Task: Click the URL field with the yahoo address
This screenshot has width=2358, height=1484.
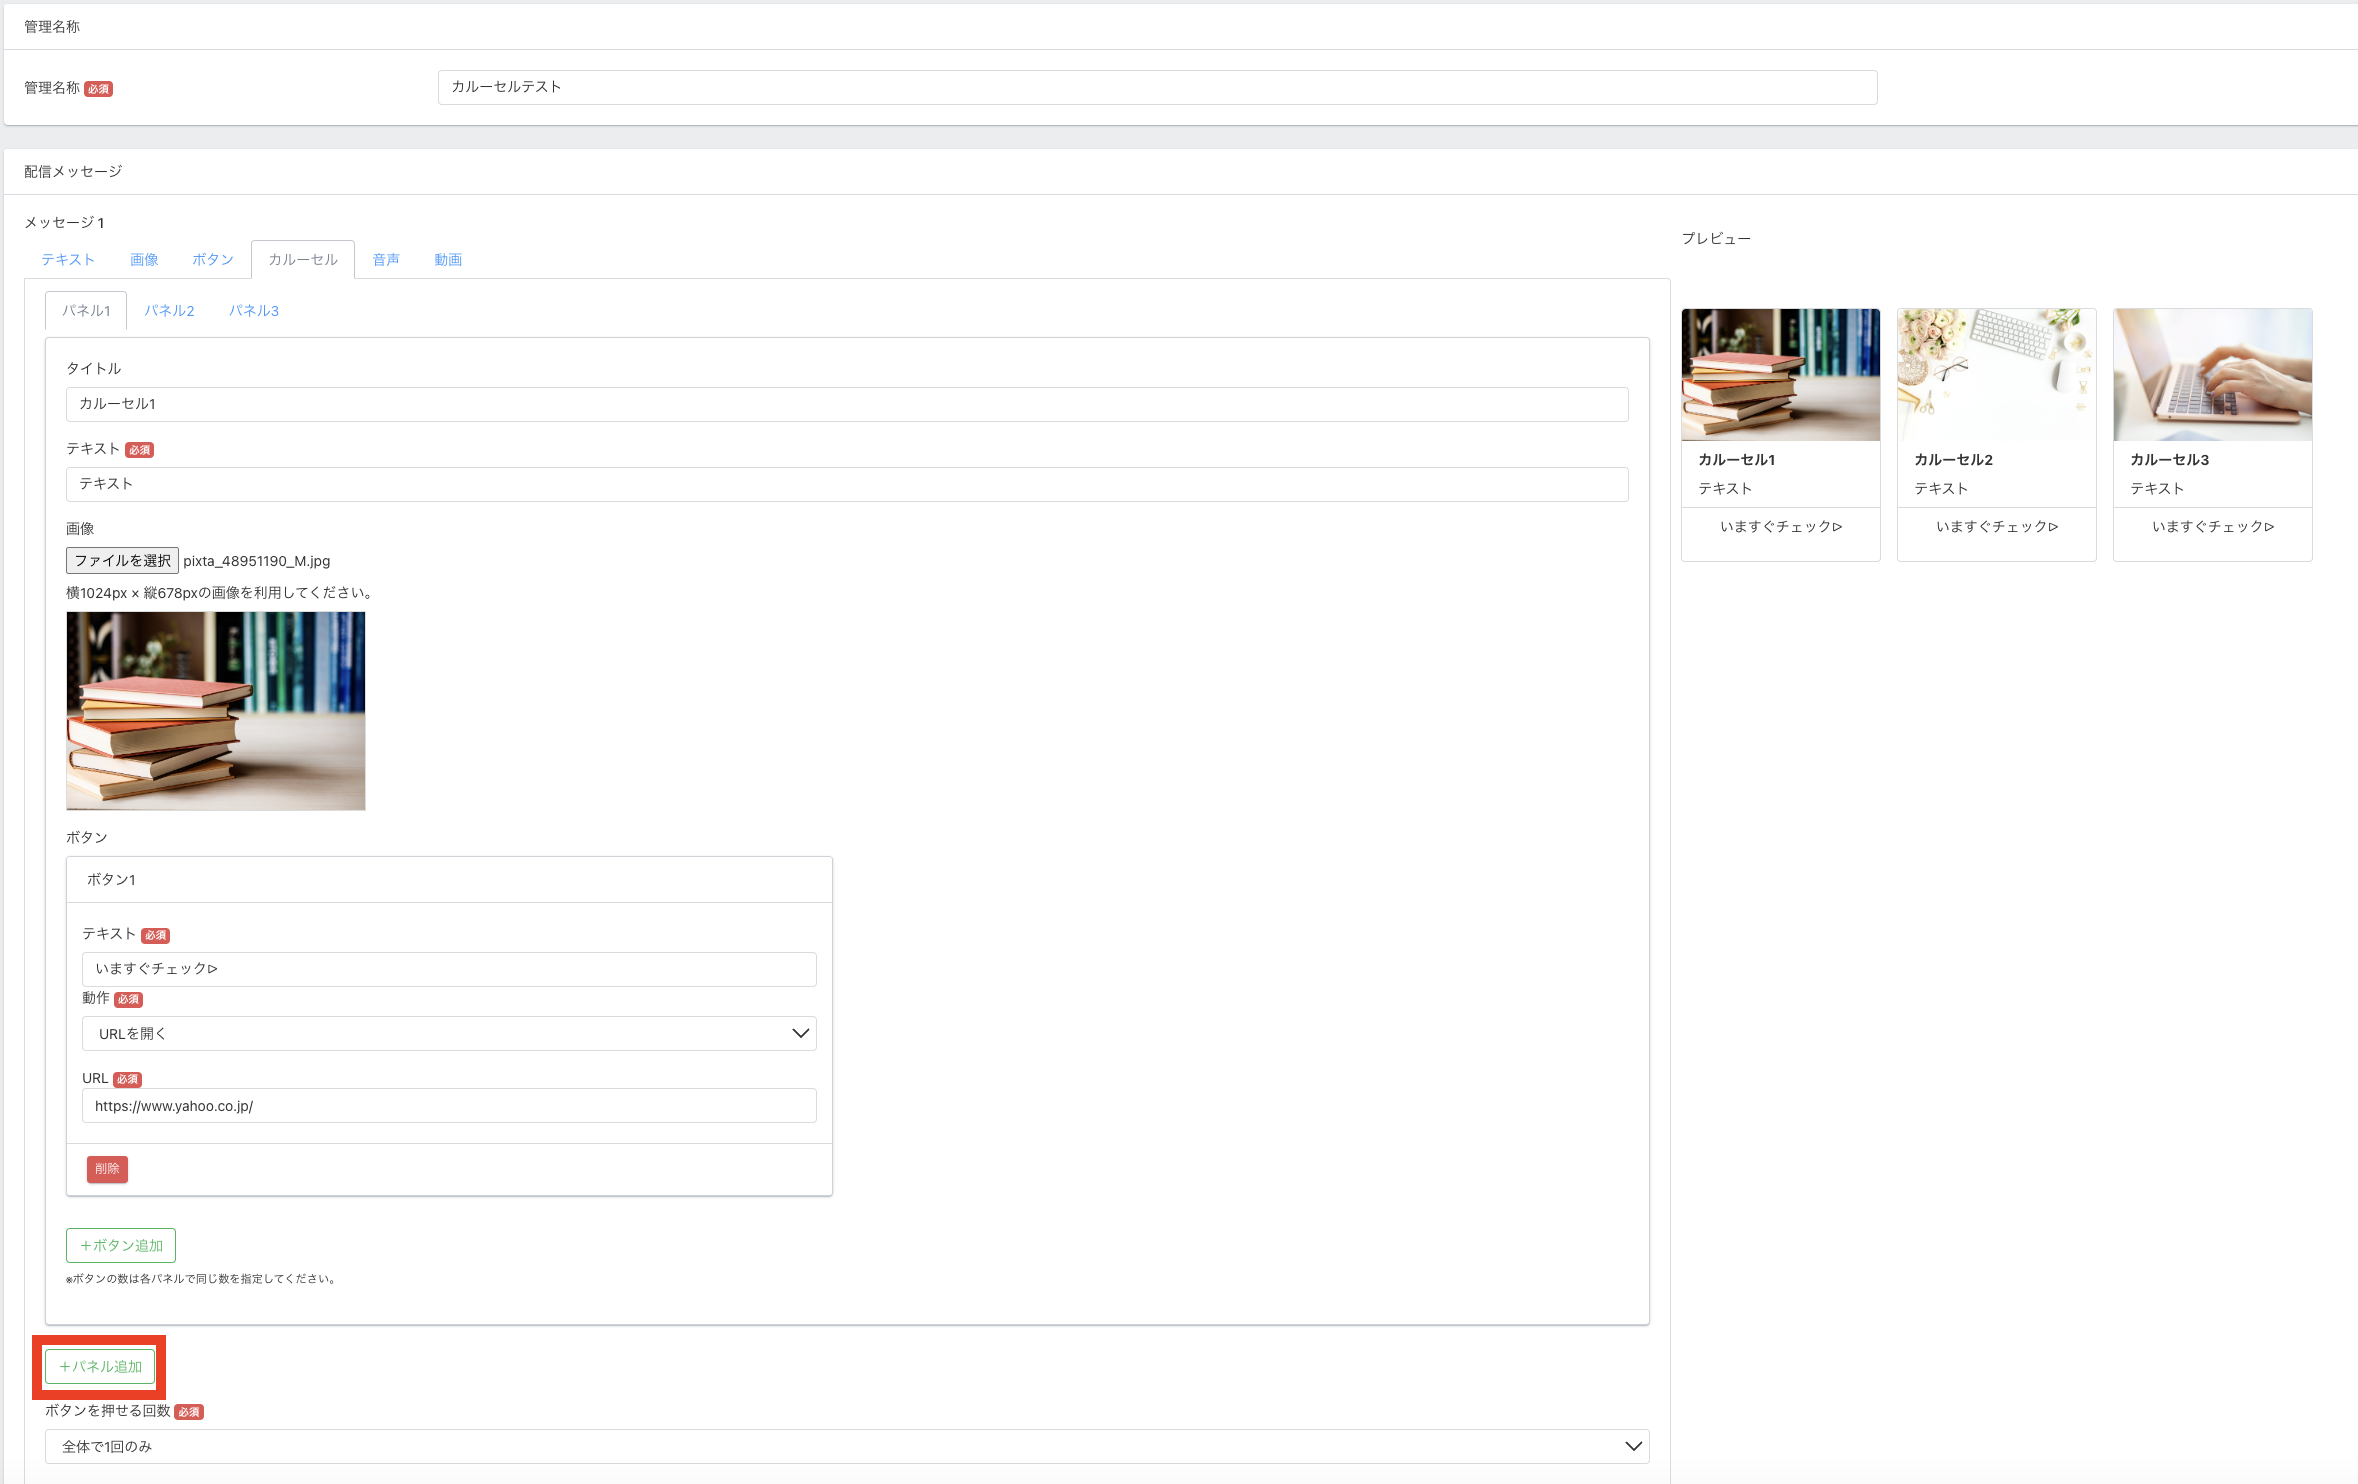Action: click(x=449, y=1106)
